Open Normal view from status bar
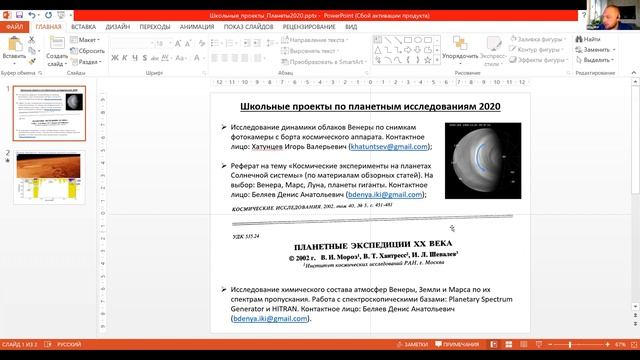Image resolution: width=640 pixels, height=360 pixels. point(493,344)
